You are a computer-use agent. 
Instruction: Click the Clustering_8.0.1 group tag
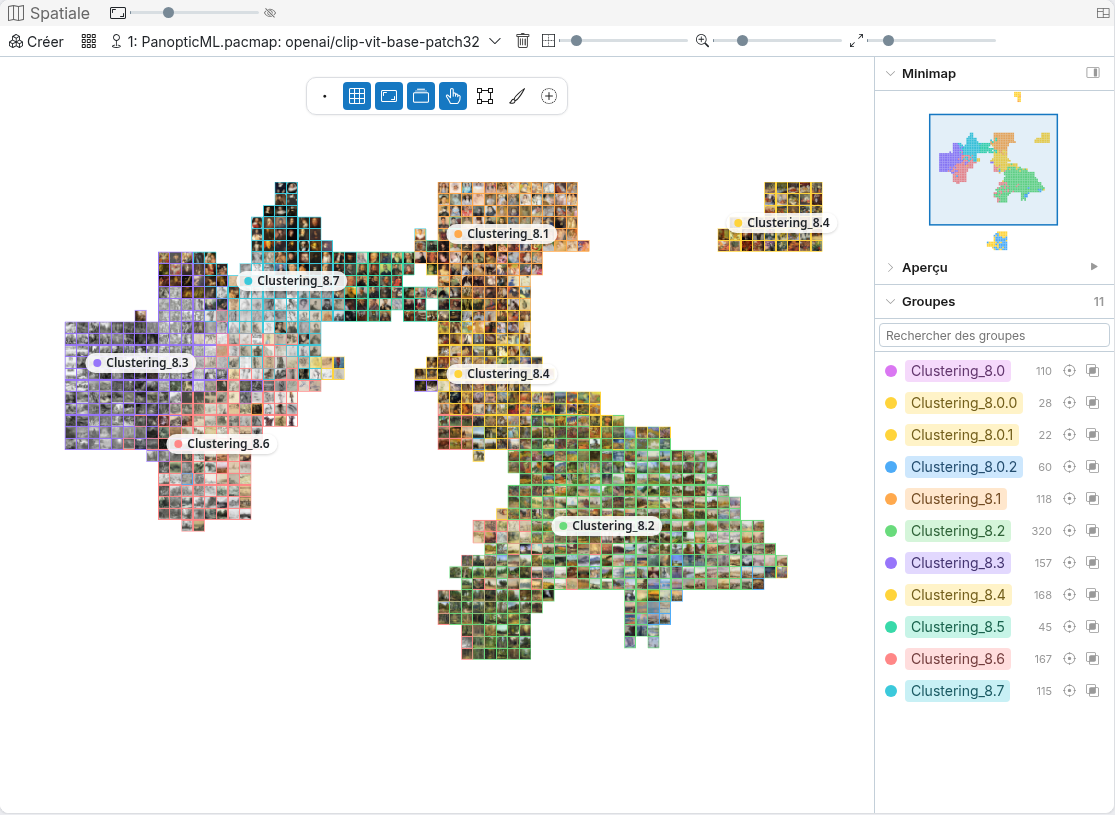pos(961,435)
